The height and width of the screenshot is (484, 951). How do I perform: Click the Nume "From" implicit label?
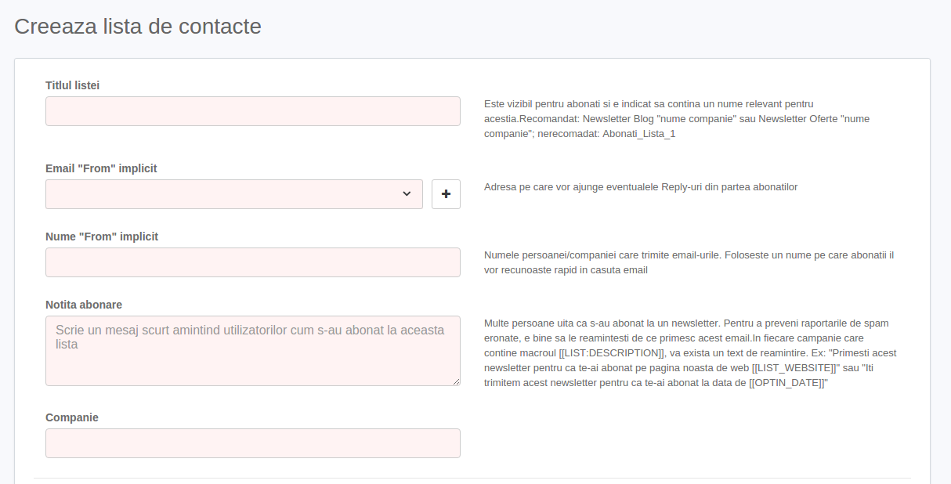[x=101, y=236]
